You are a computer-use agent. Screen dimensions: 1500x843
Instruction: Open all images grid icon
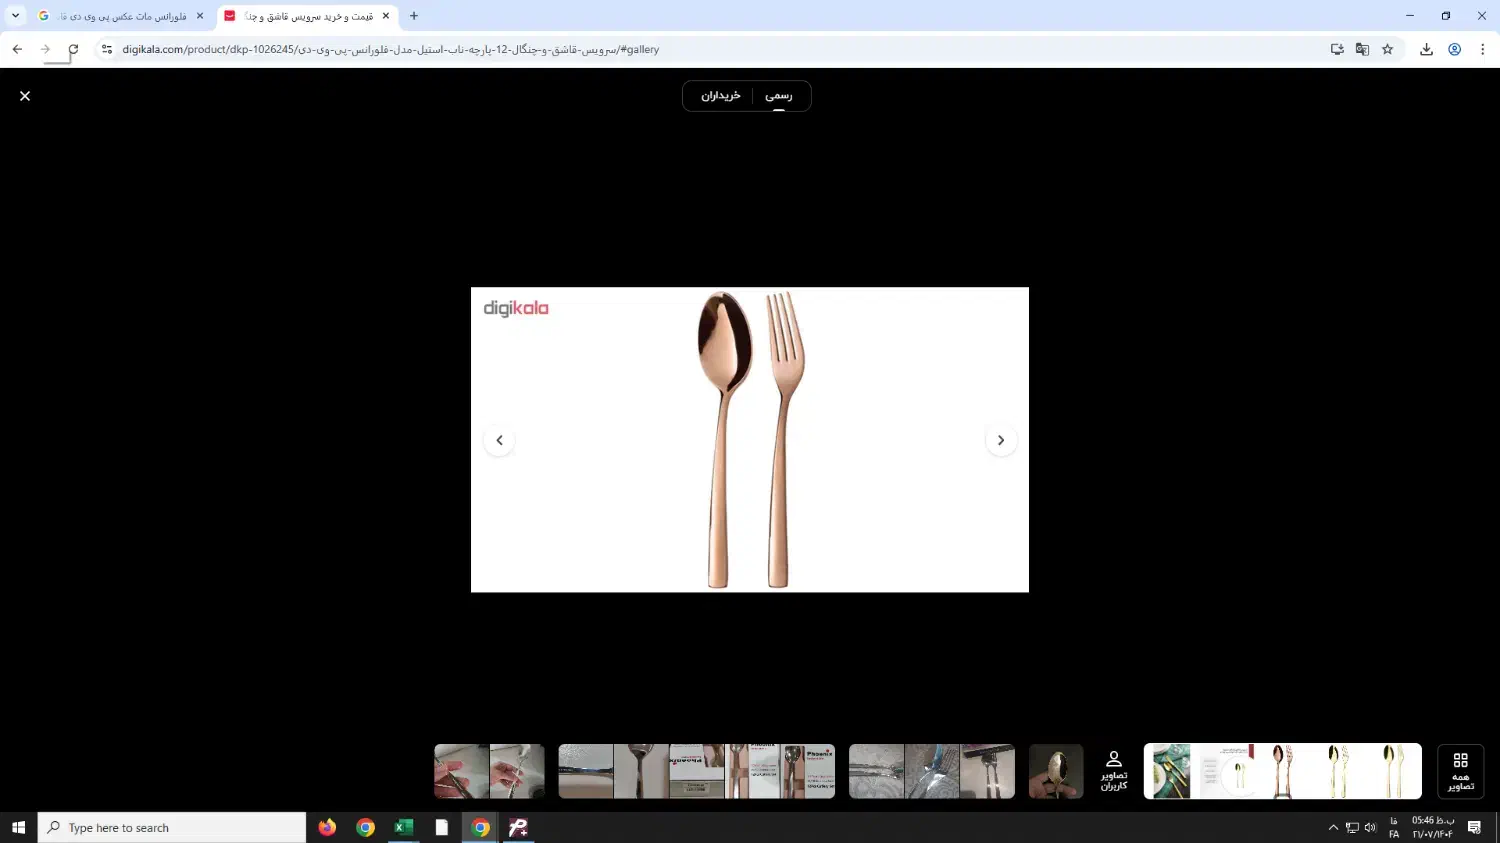1460,771
